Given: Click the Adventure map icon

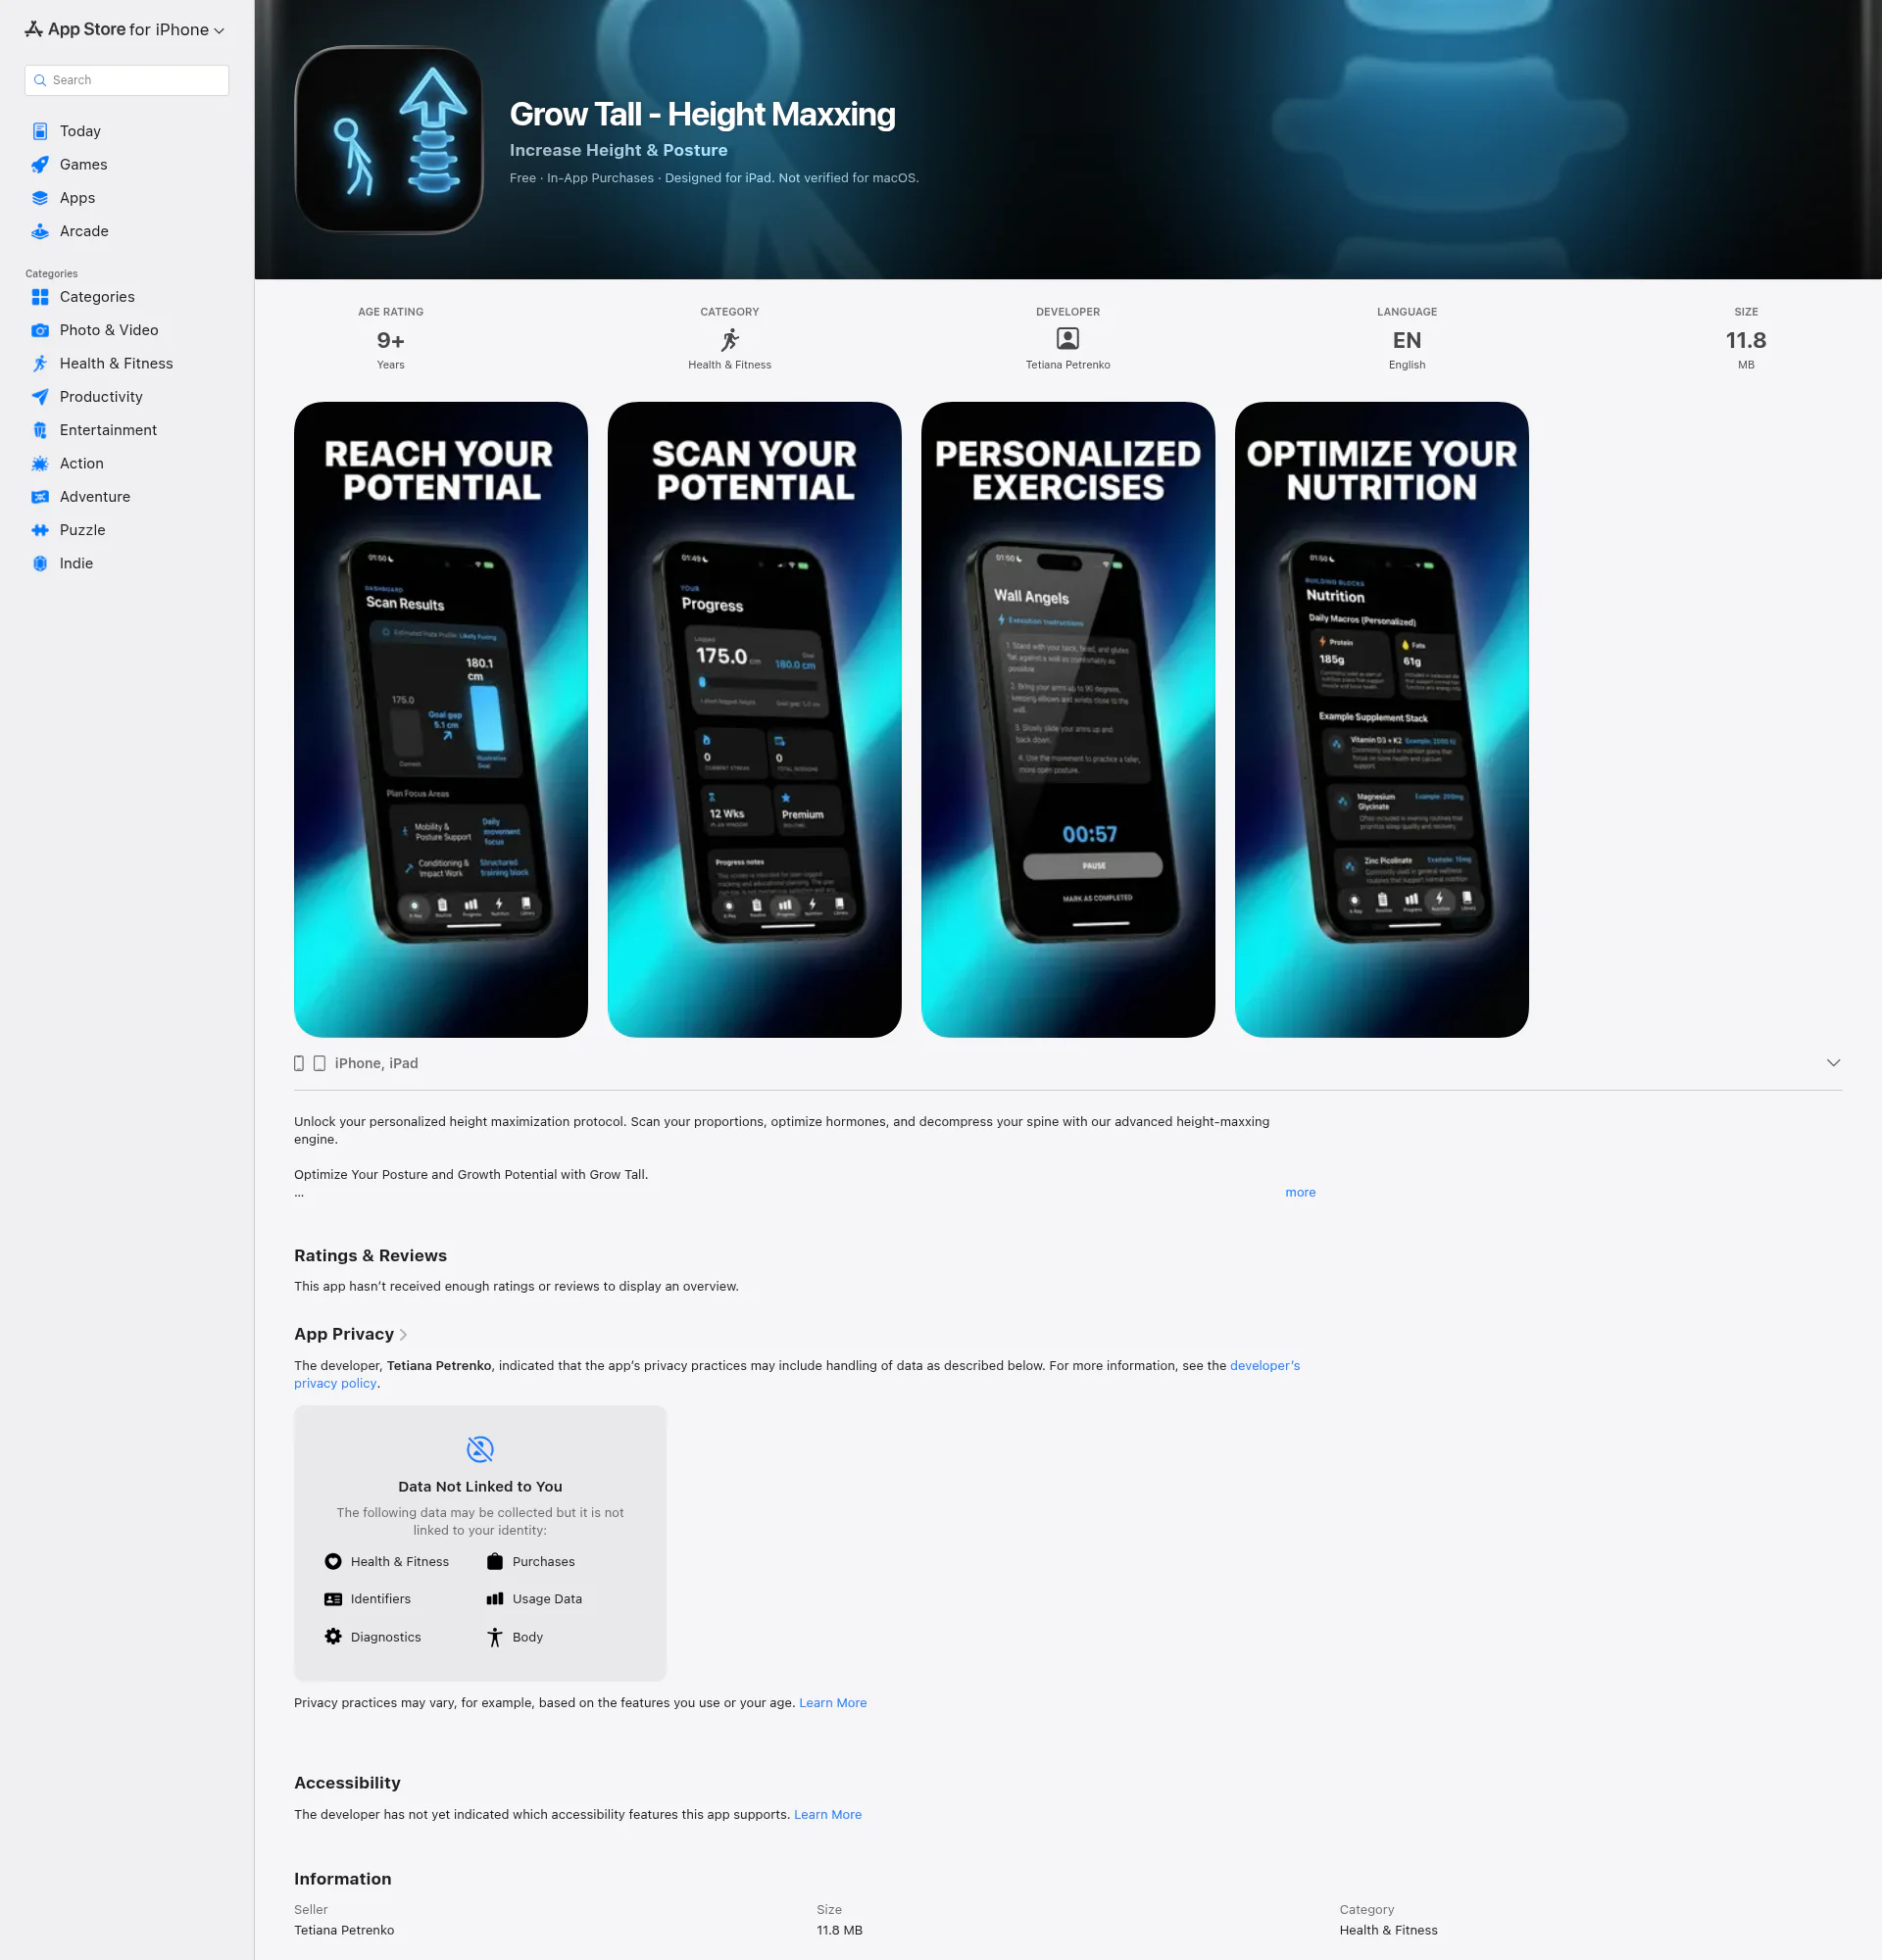Looking at the screenshot, I should pyautogui.click(x=40, y=497).
